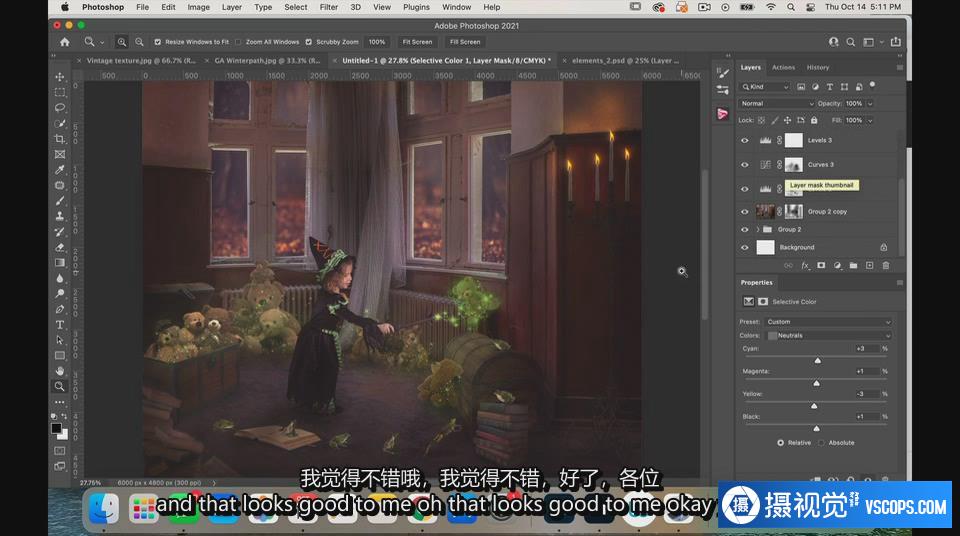The width and height of the screenshot is (960, 536).
Task: Open Properties panel flyout menu
Action: pyautogui.click(x=899, y=282)
